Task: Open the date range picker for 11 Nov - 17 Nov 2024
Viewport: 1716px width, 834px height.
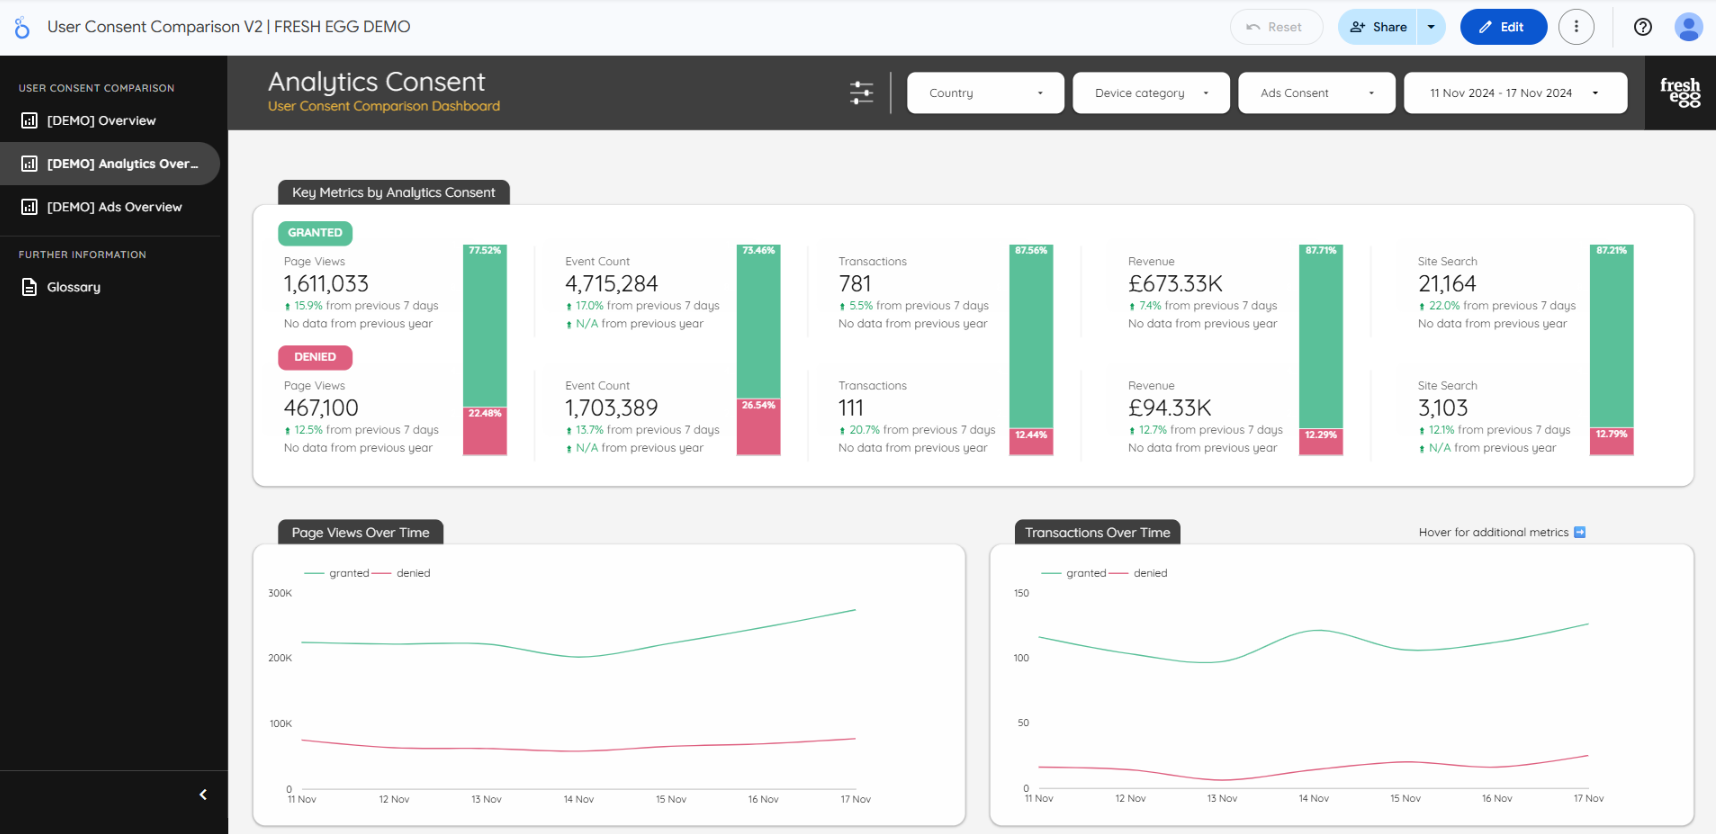Action: click(1514, 93)
